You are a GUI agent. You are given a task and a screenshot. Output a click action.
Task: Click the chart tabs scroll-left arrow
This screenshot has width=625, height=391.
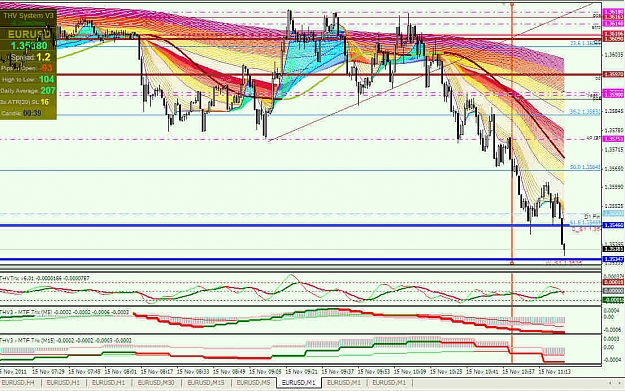609,383
